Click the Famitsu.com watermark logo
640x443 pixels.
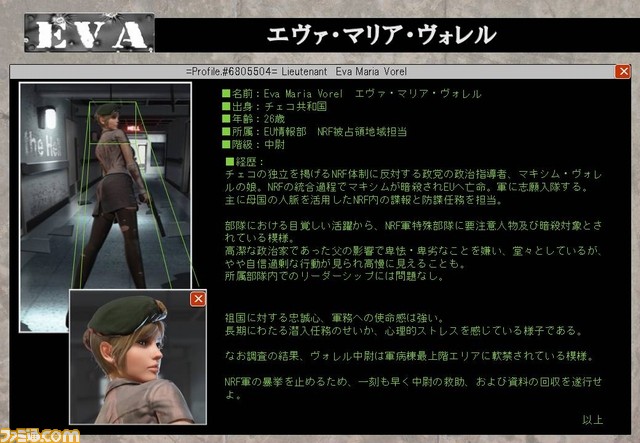point(40,436)
